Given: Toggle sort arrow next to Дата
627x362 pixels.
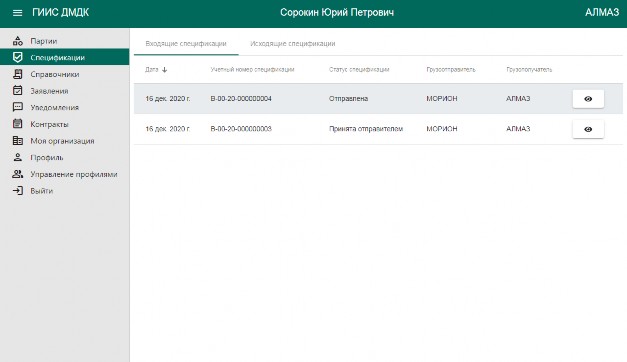Looking at the screenshot, I should 164,70.
